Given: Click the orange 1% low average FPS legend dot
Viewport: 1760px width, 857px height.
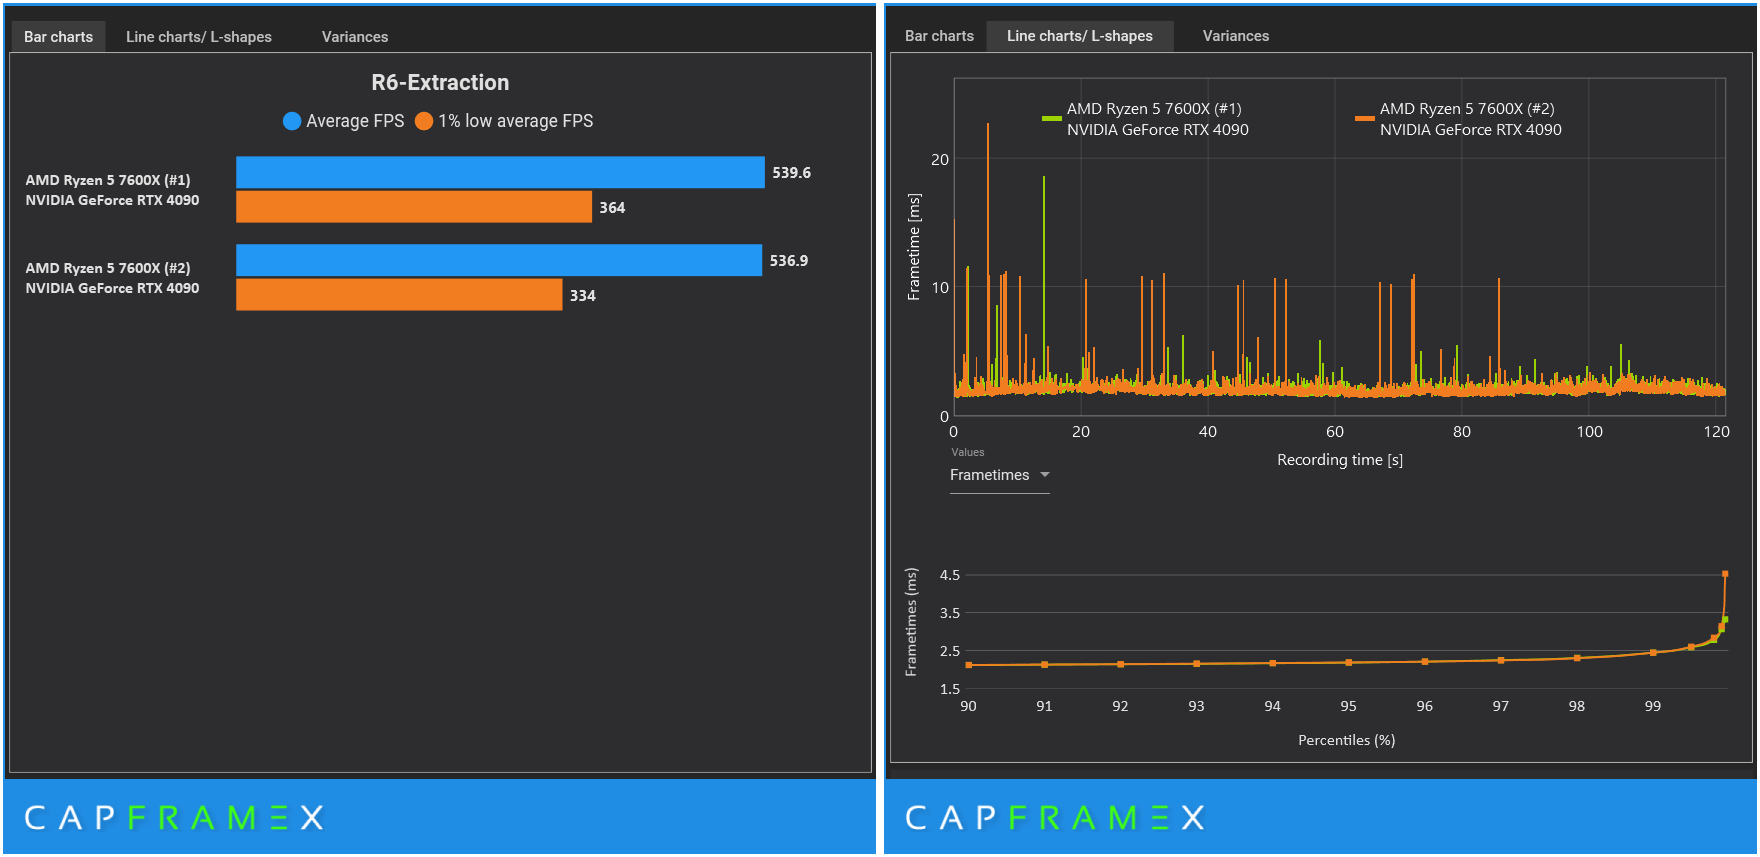Looking at the screenshot, I should click(x=424, y=121).
